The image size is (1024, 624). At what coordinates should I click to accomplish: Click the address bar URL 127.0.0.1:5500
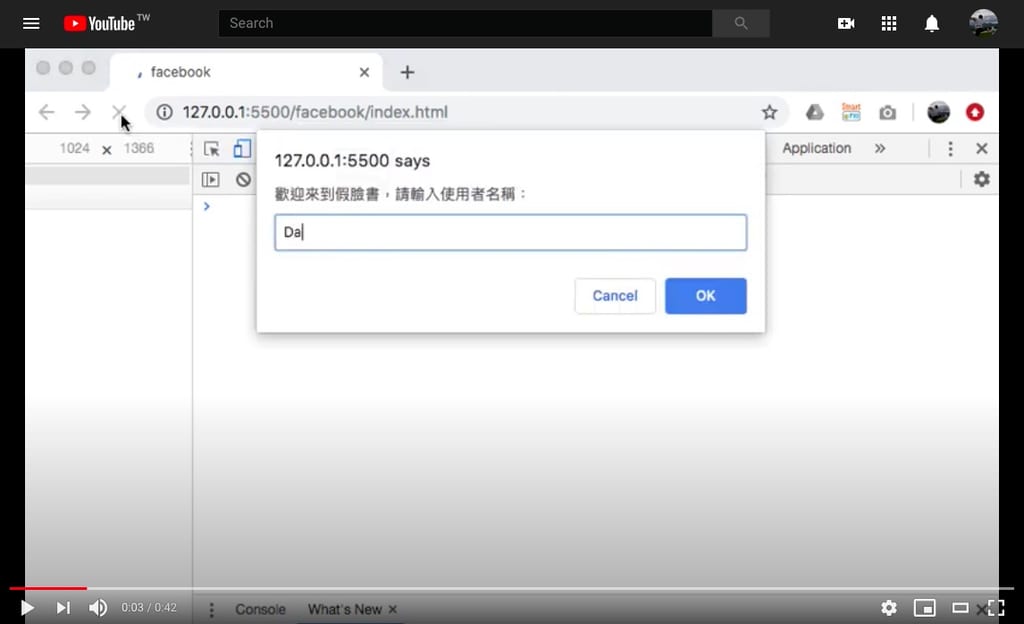click(x=315, y=112)
